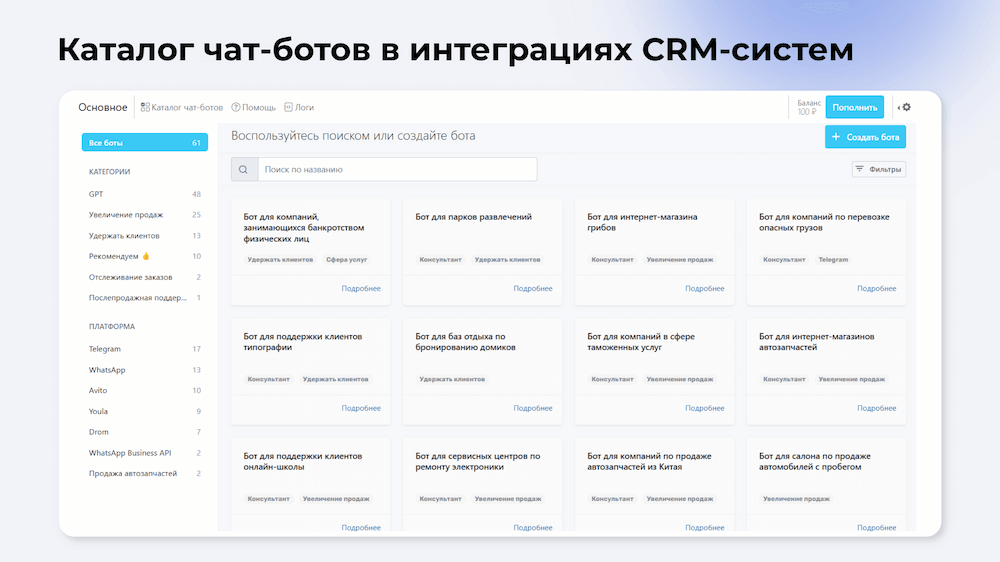Click the logs icon
Image resolution: width=1000 pixels, height=562 pixels.
click(288, 107)
